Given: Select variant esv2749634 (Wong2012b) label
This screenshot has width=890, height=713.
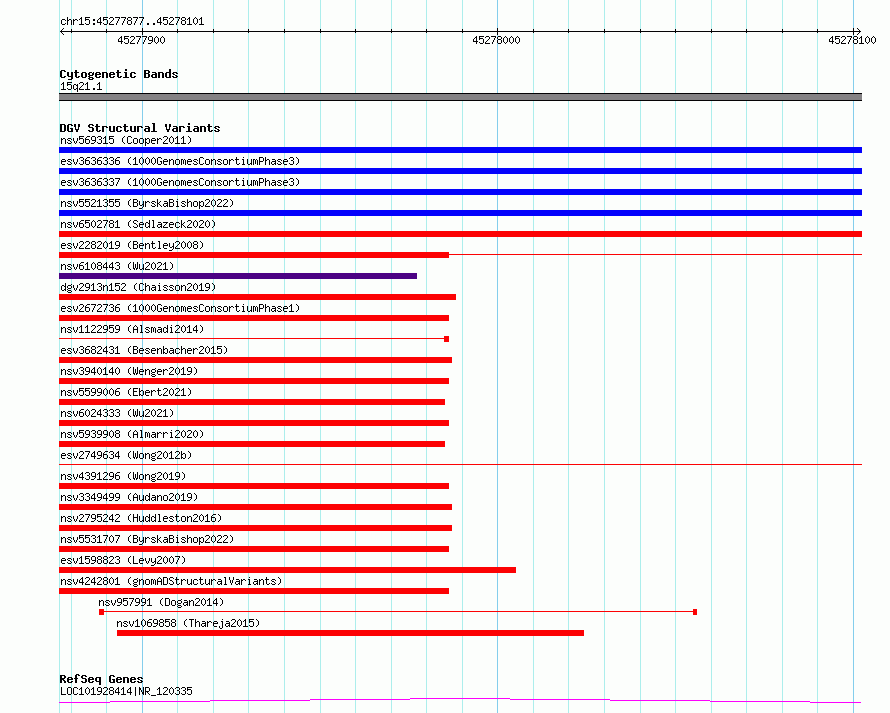Looking at the screenshot, I should pyautogui.click(x=126, y=455).
